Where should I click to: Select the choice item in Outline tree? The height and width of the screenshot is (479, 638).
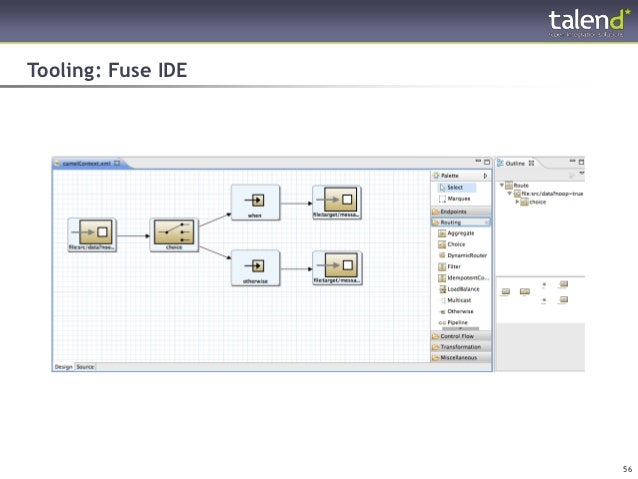pos(533,202)
